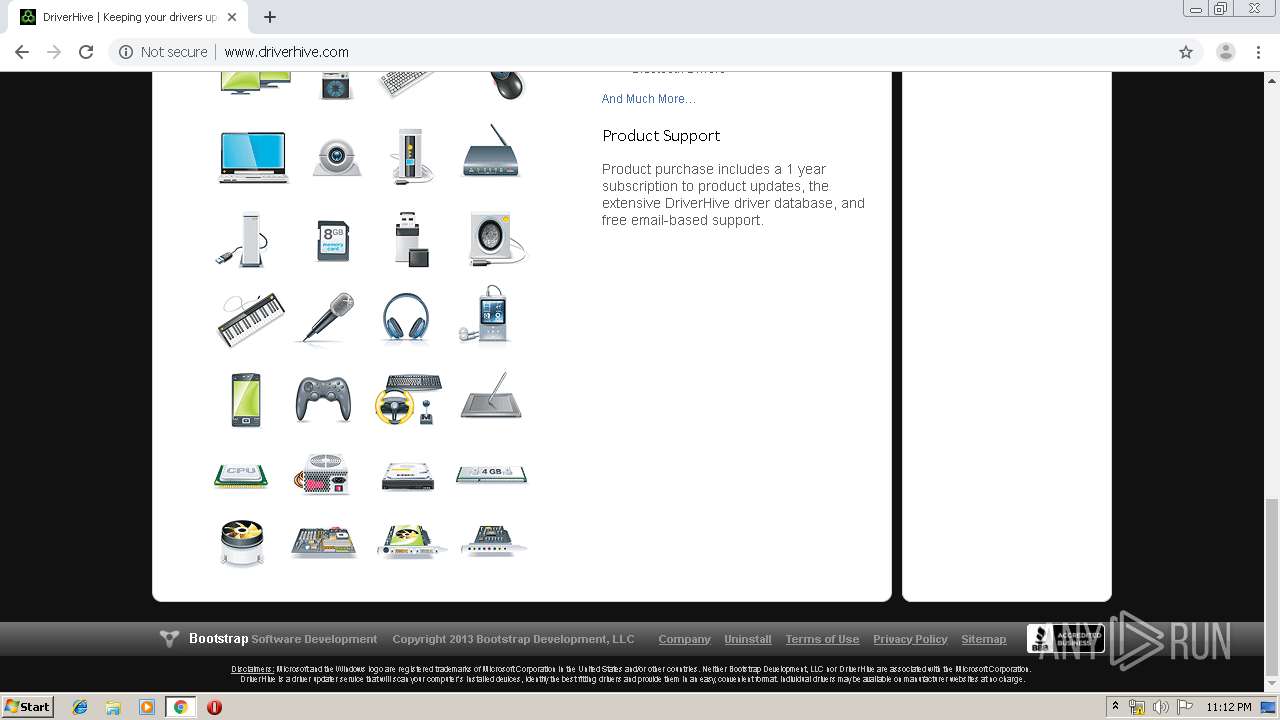Reload the current page

(x=86, y=52)
